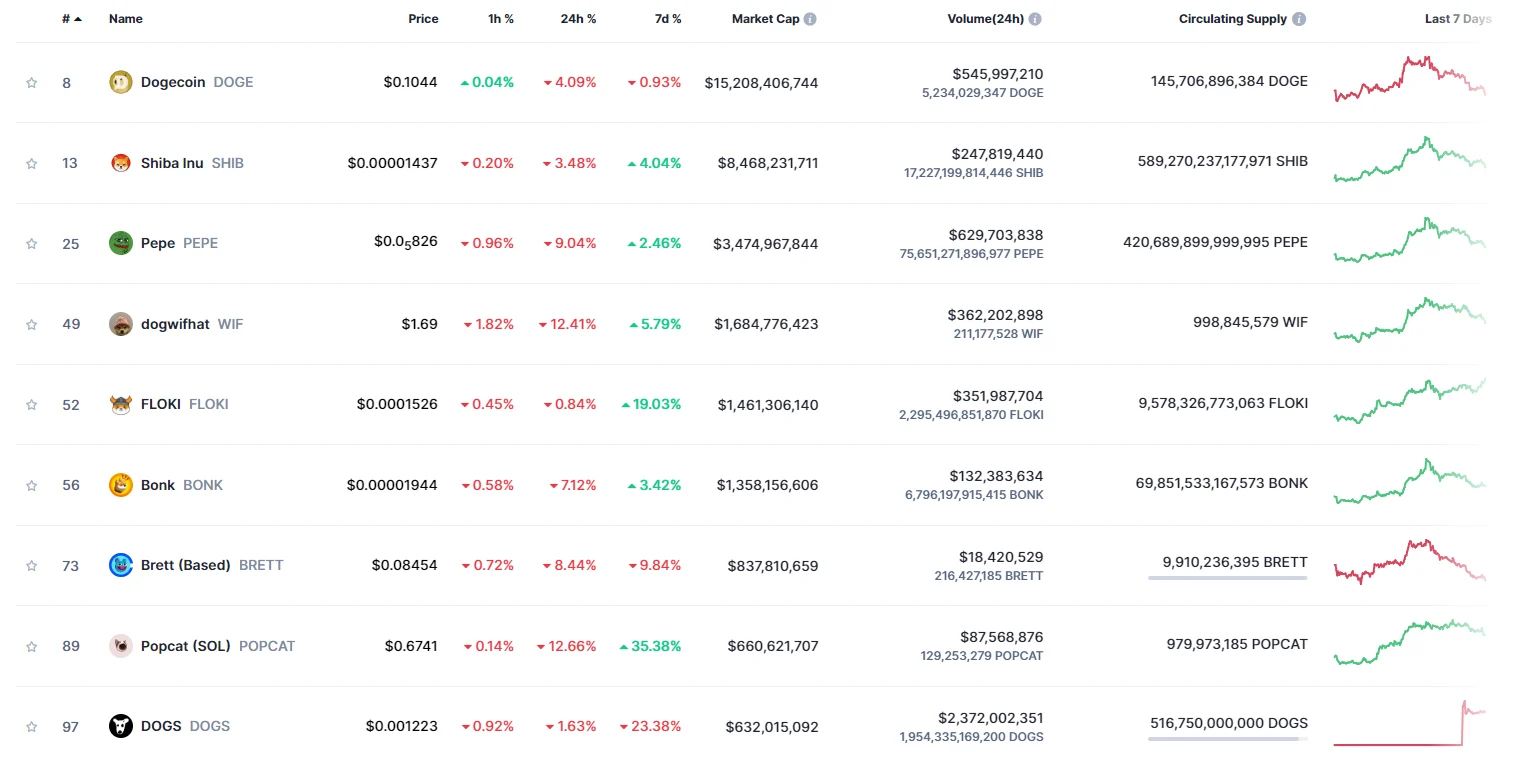Click the Dogecoin coin logo icon

click(x=120, y=82)
